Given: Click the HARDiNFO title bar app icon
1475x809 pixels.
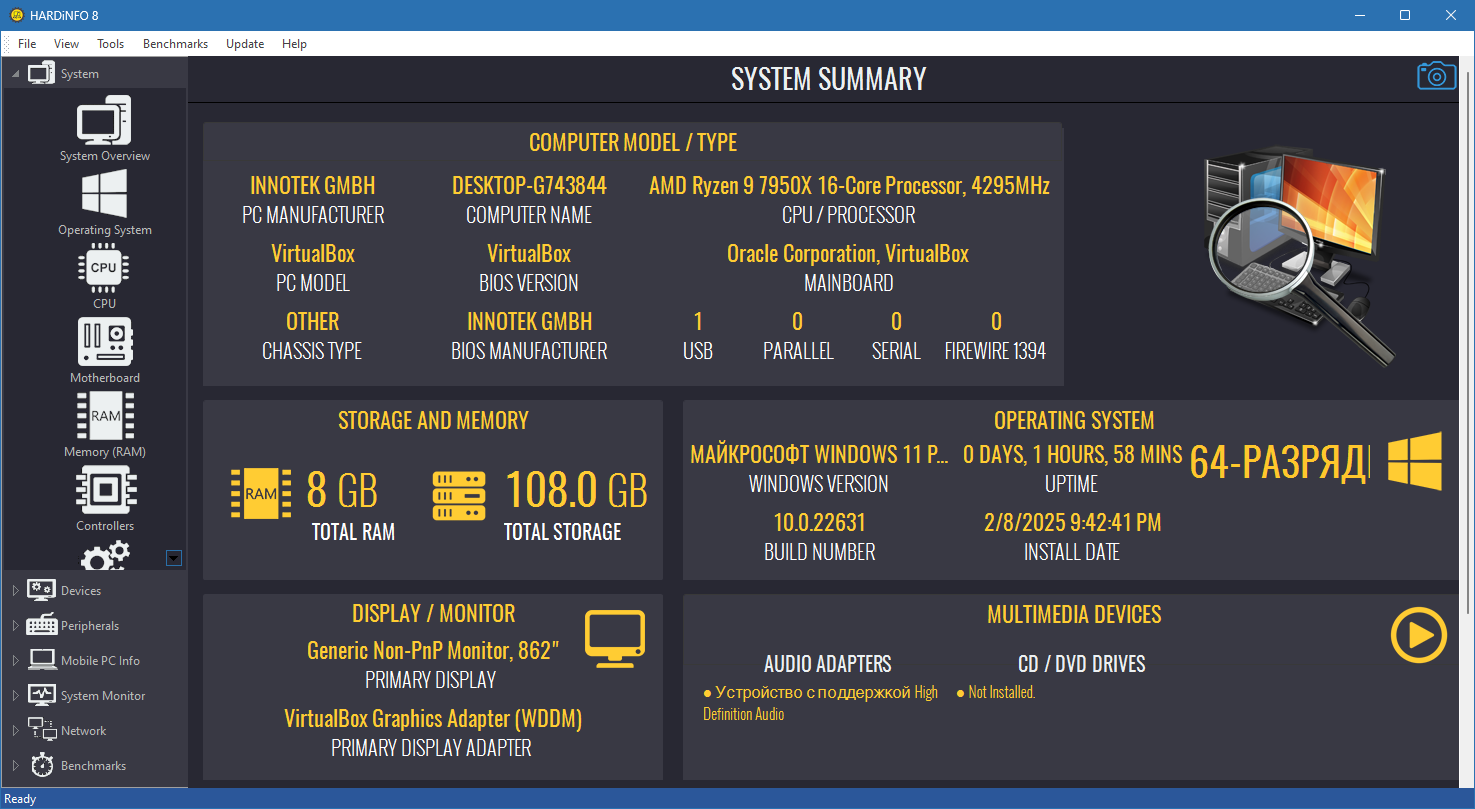Looking at the screenshot, I should pos(16,15).
